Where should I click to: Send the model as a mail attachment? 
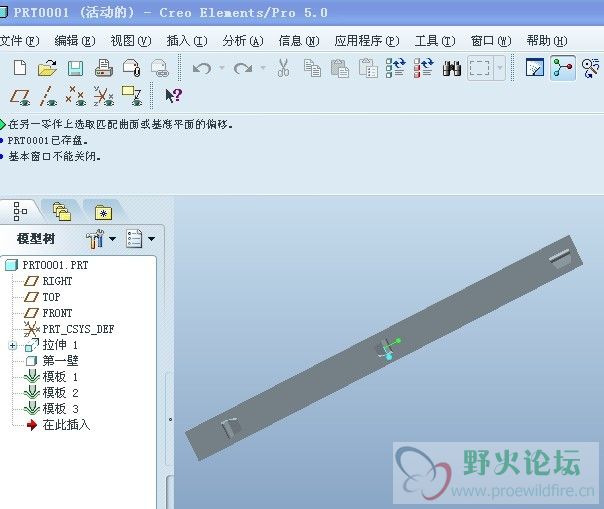pos(132,68)
